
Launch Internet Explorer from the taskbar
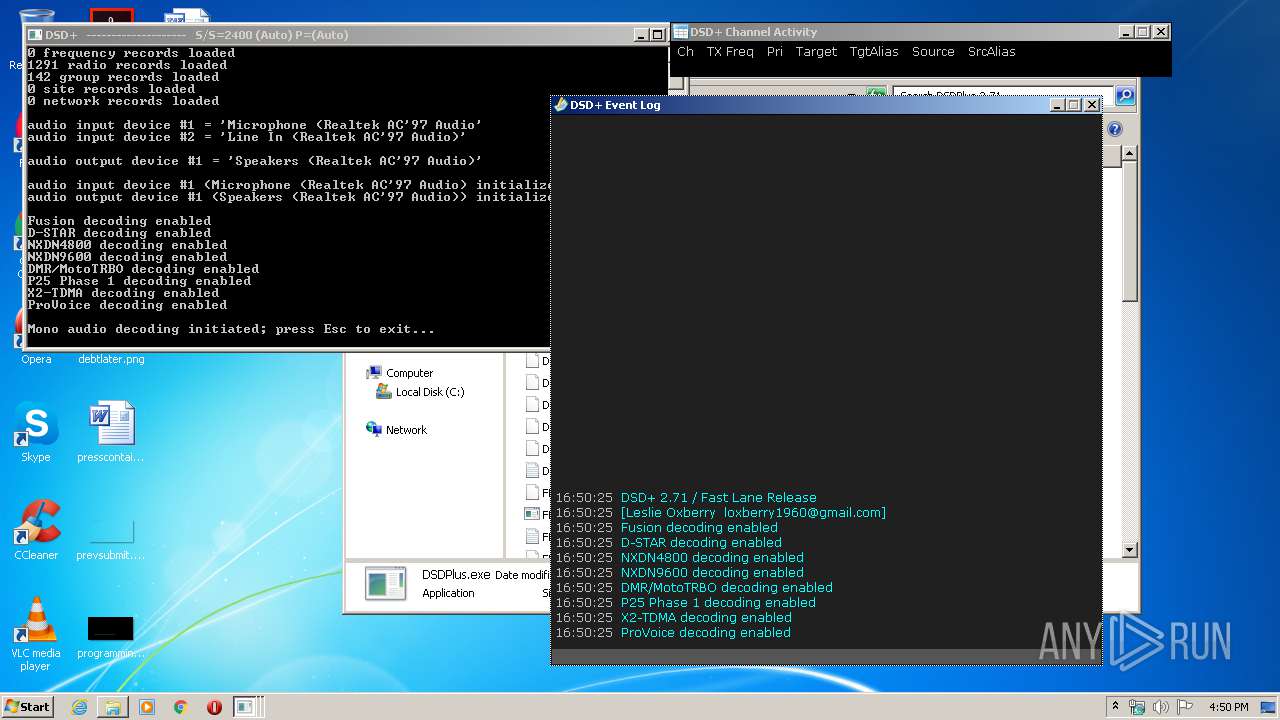pos(79,707)
